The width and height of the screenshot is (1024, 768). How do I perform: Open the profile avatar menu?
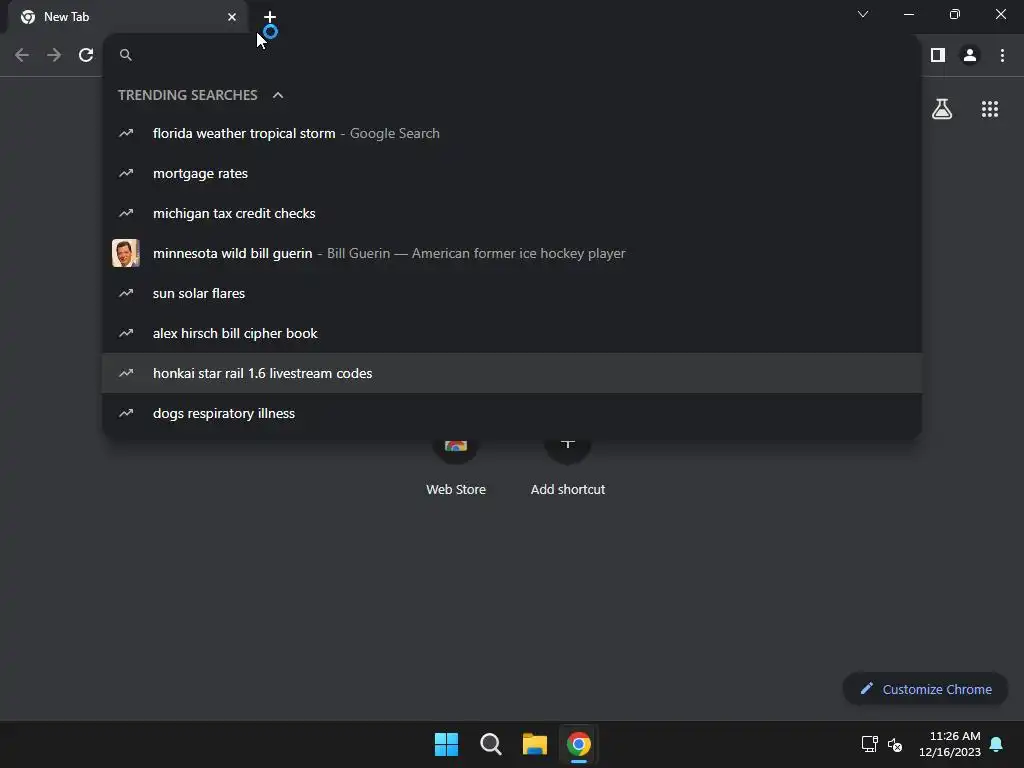(970, 55)
